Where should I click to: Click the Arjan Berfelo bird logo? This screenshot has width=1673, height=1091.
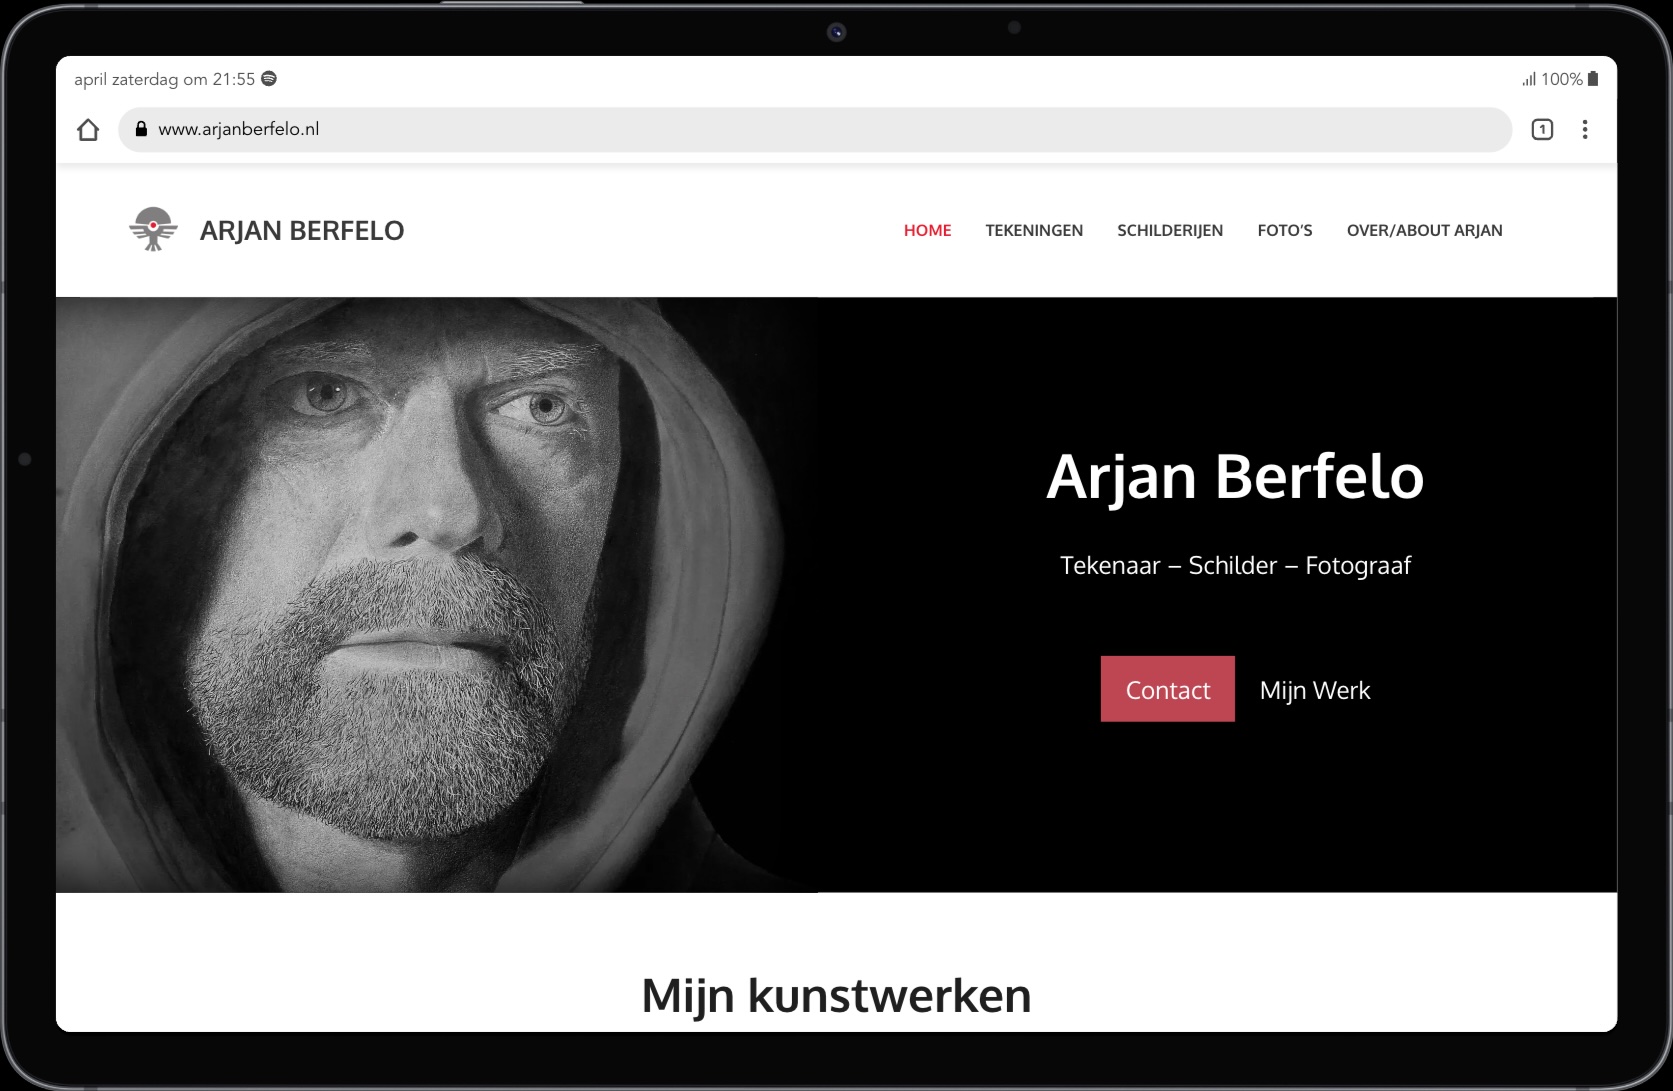point(153,229)
